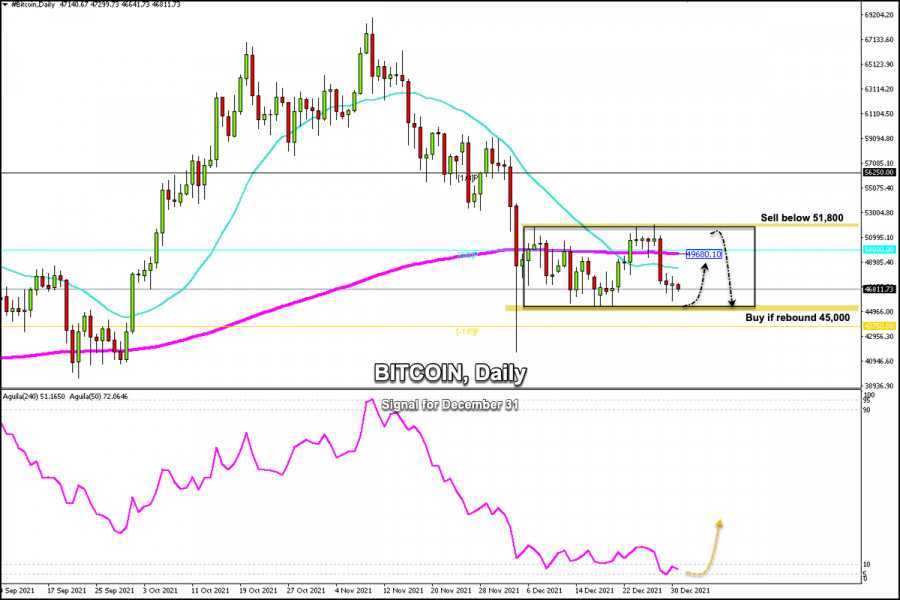
Task: Click the 40946.60 price axis label
Action: point(879,361)
